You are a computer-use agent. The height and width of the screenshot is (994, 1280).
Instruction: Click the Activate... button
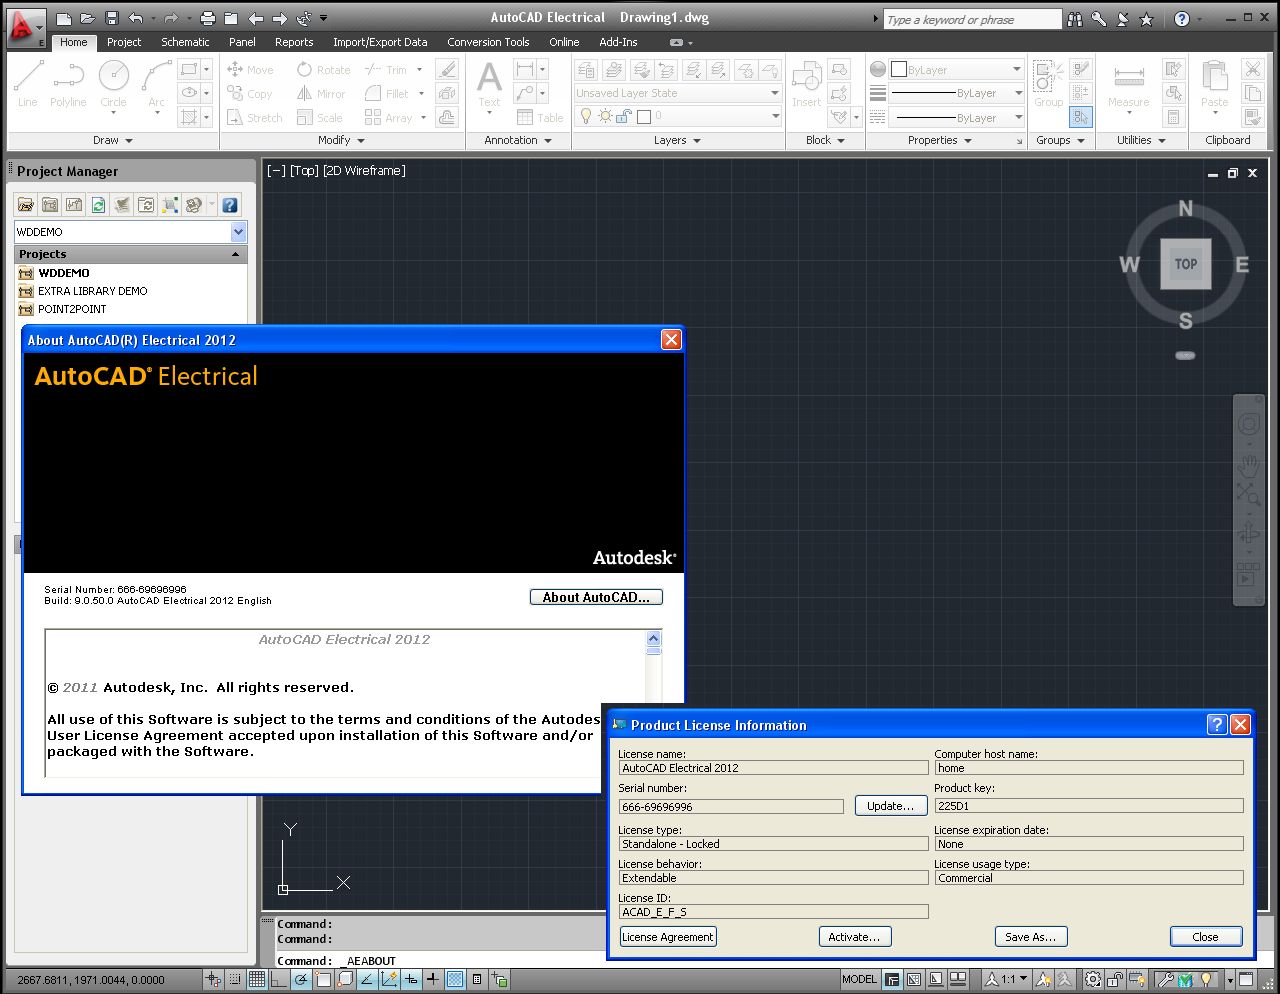854,937
